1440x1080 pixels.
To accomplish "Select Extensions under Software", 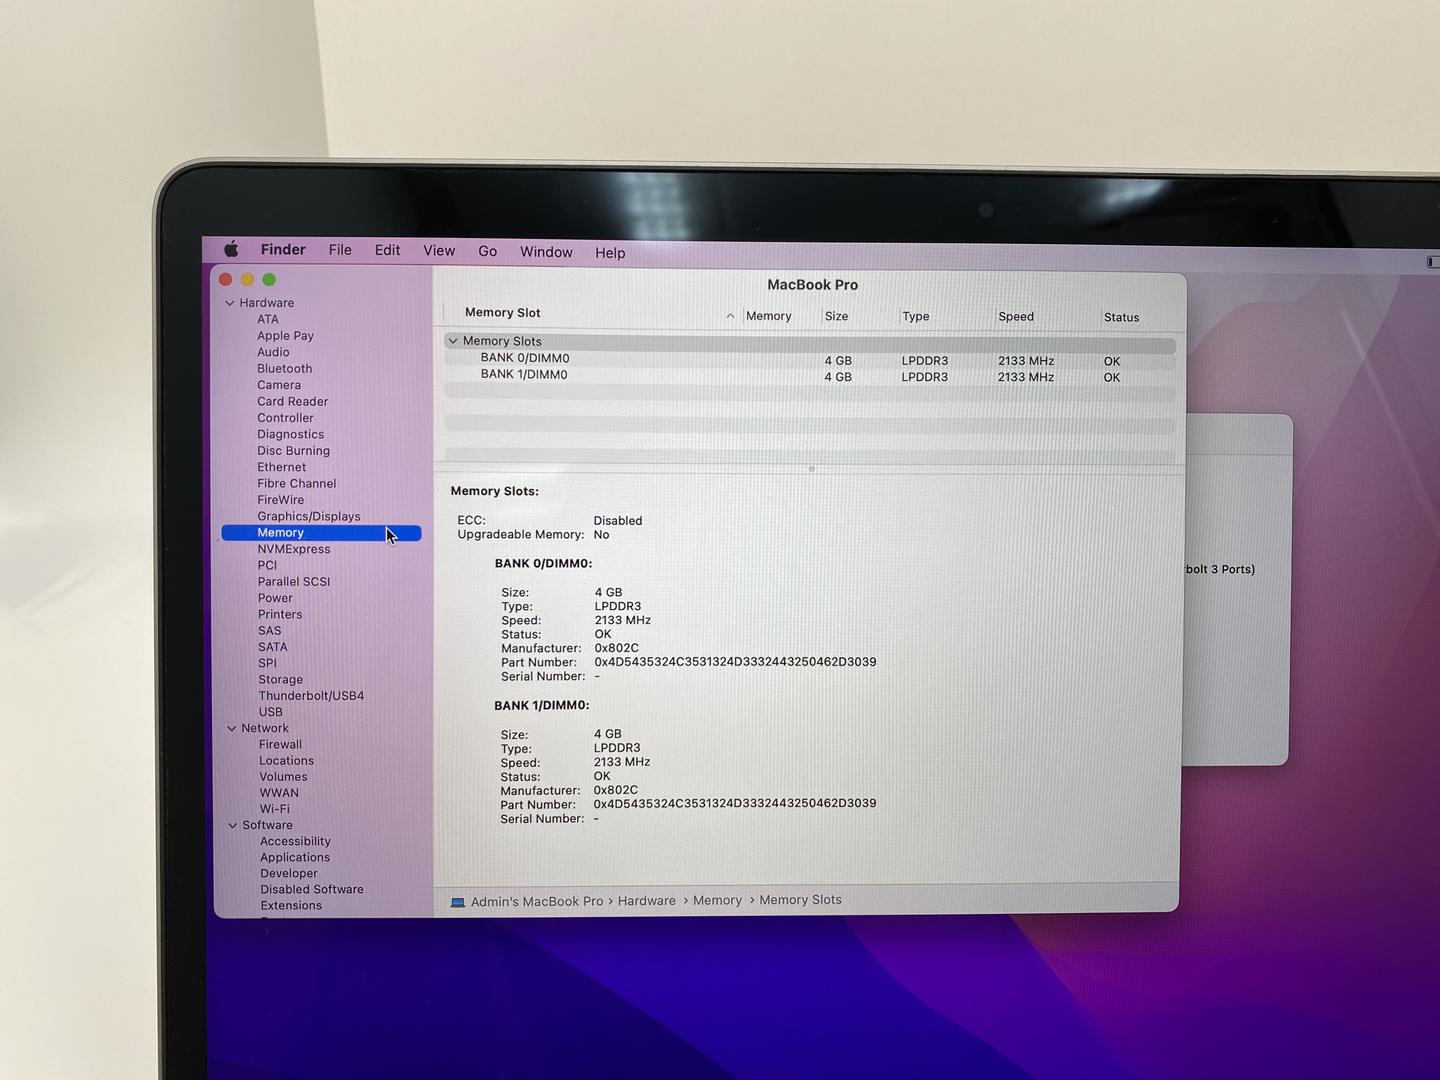I will click(x=291, y=906).
